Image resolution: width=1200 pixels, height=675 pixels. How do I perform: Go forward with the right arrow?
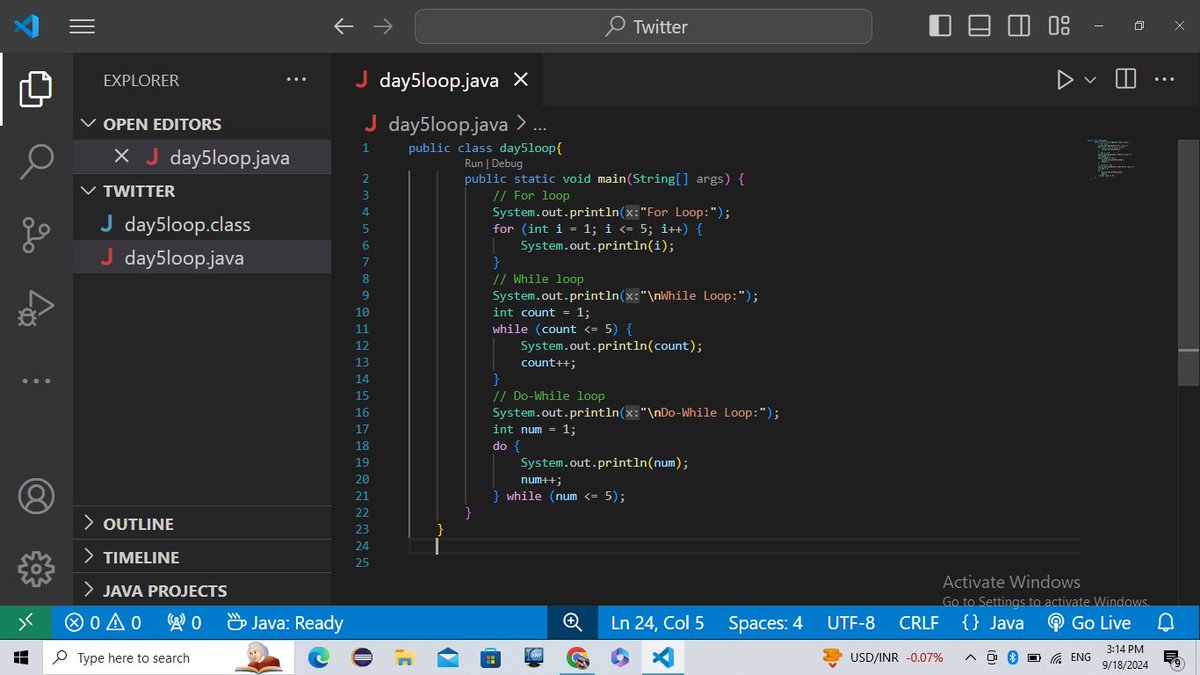[382, 27]
